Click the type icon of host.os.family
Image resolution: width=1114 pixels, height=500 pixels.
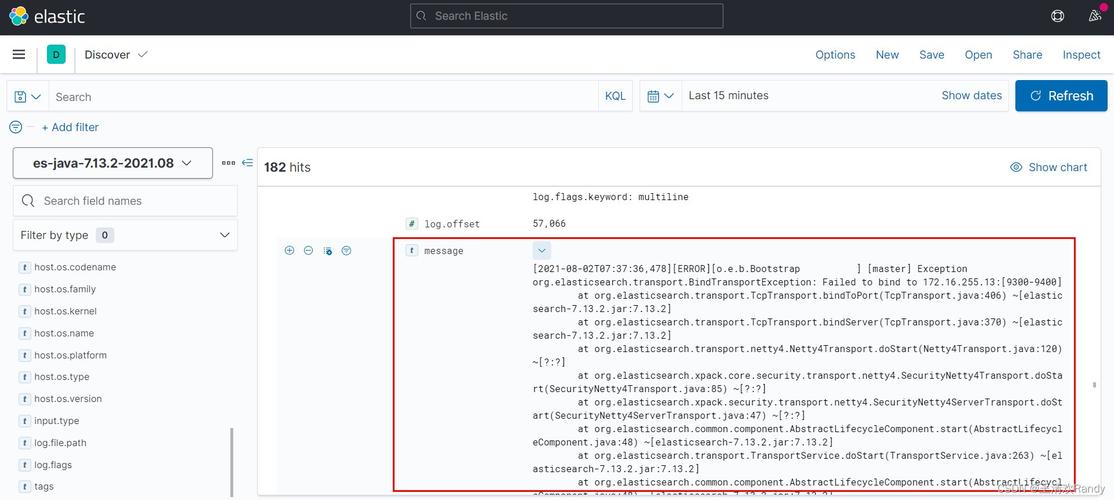pyautogui.click(x=25, y=290)
